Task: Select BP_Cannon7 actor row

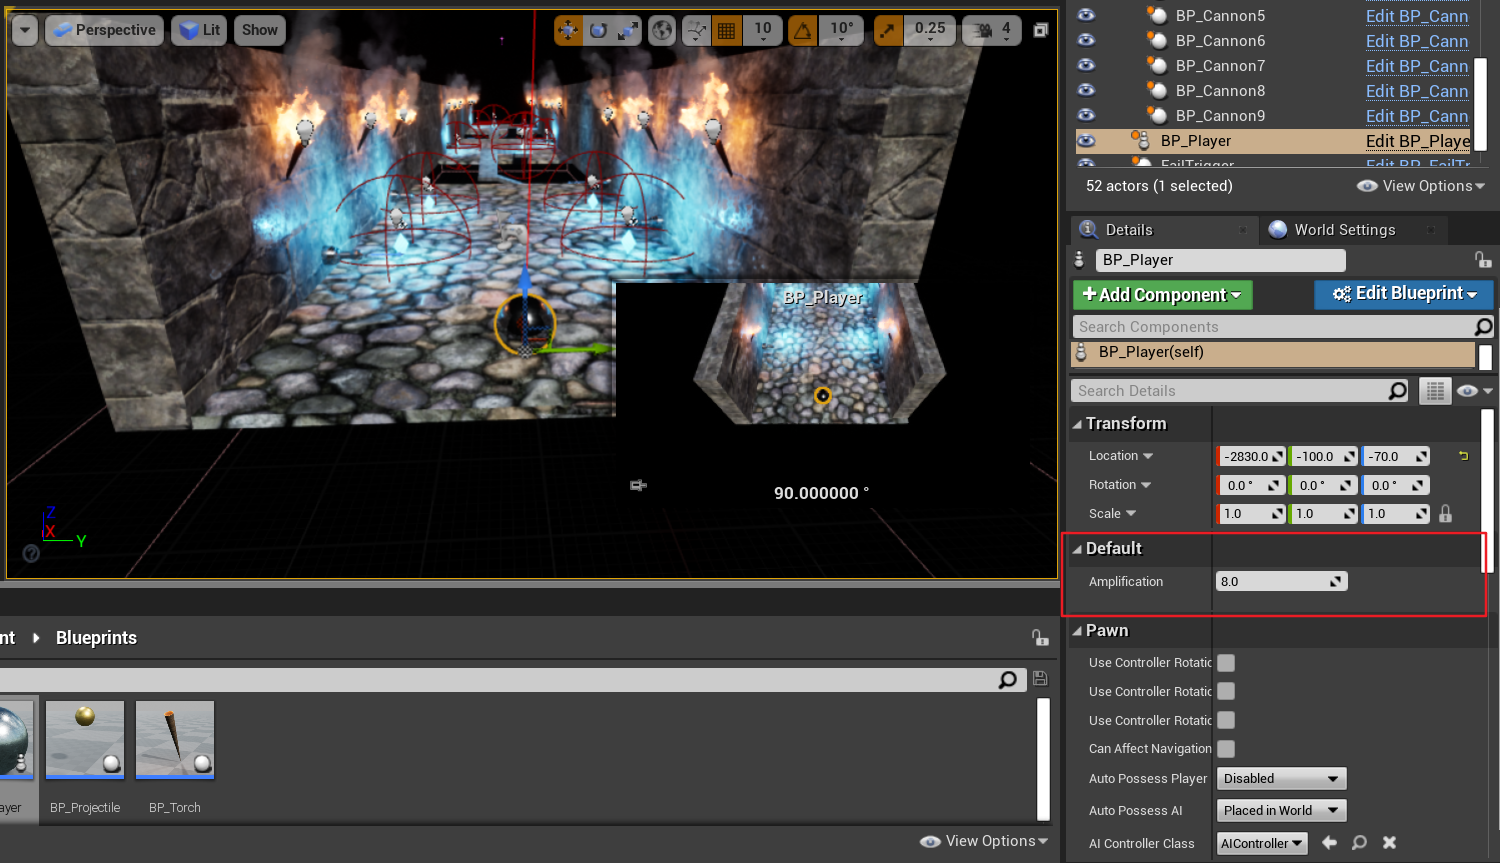Action: point(1220,65)
